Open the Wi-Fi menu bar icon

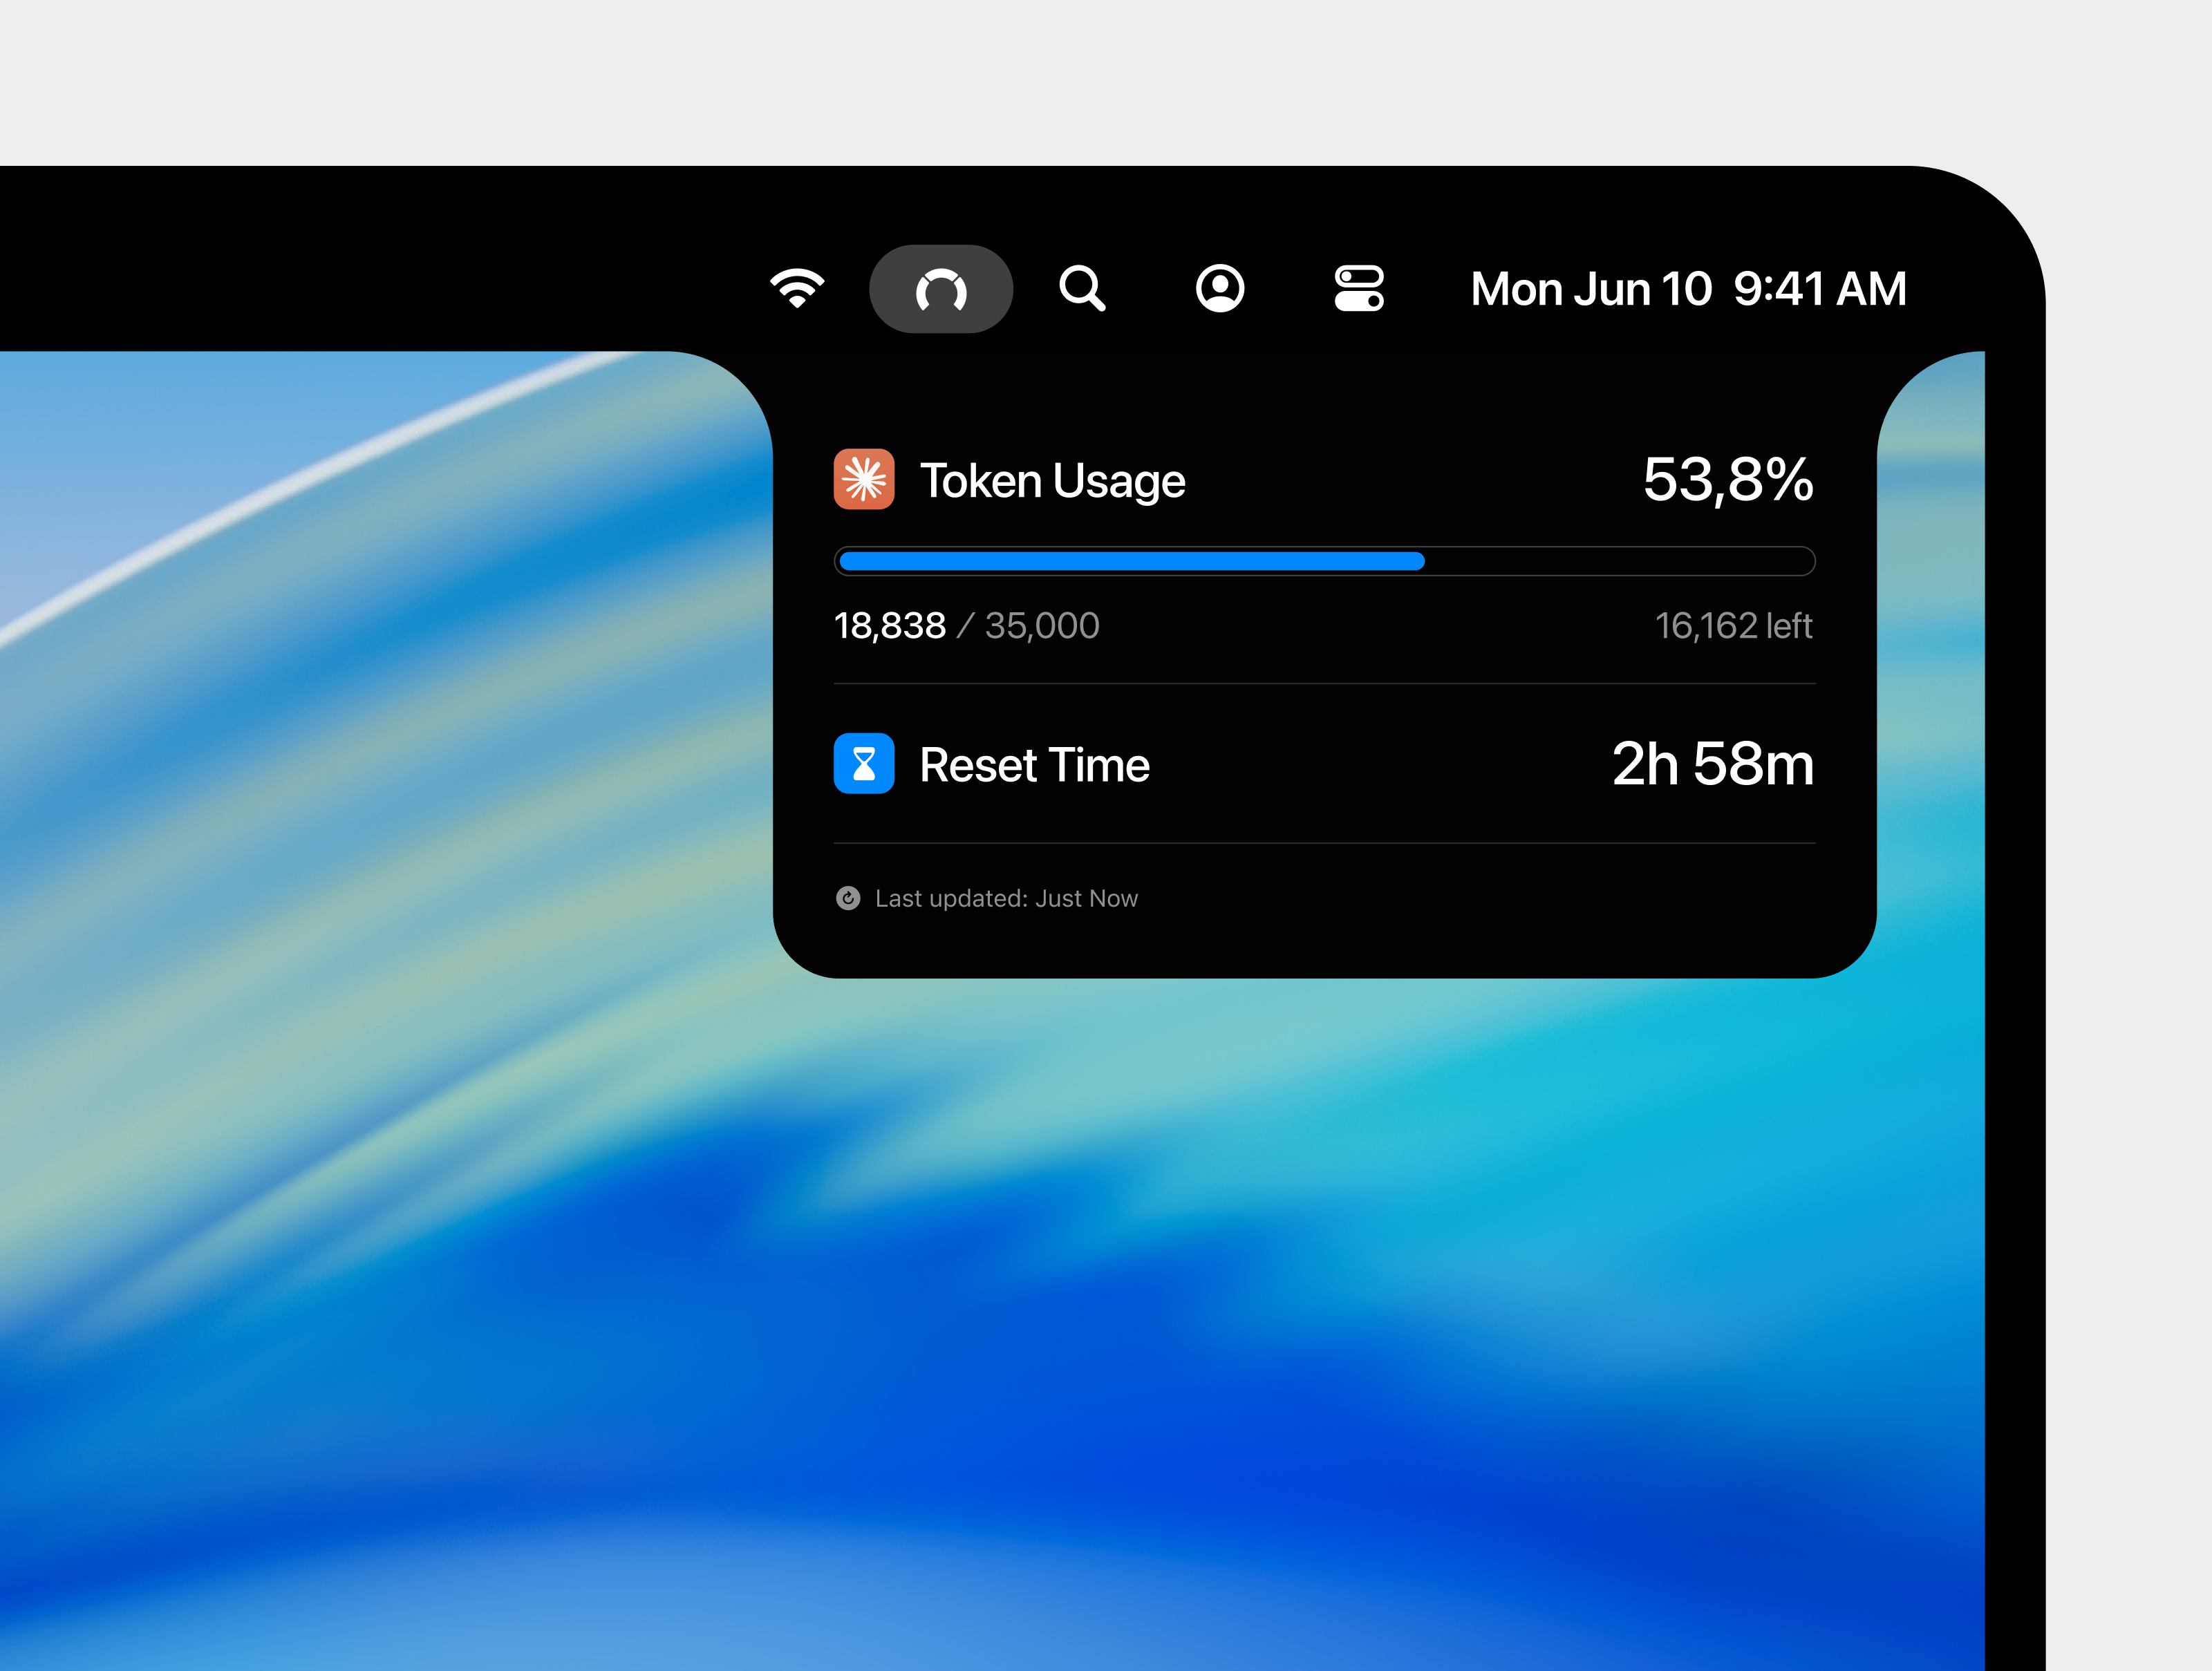point(797,289)
